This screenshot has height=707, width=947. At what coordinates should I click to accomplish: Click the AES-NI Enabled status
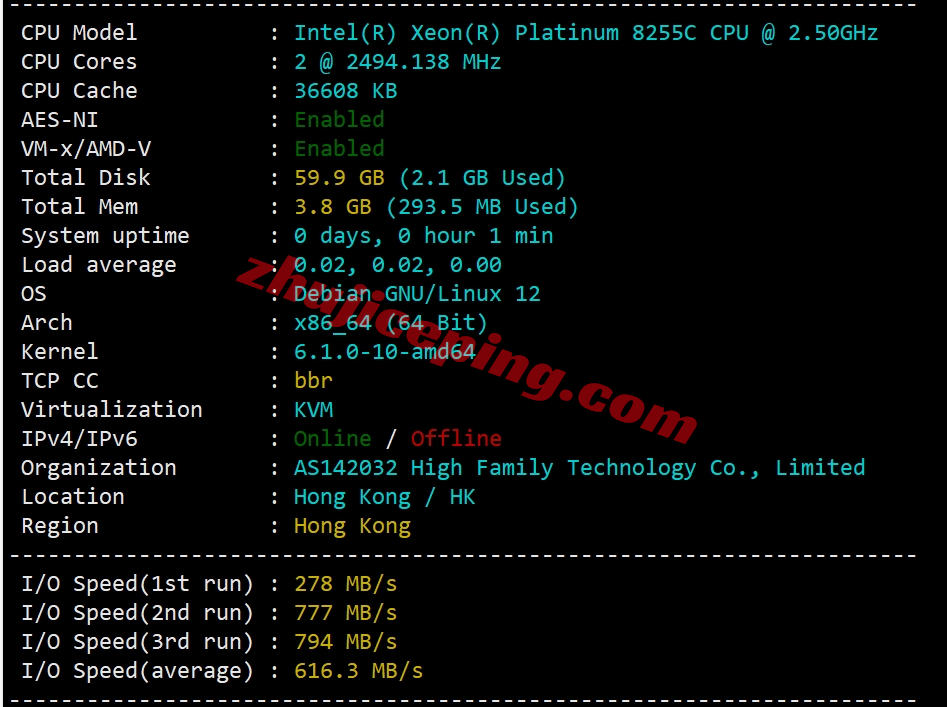339,120
